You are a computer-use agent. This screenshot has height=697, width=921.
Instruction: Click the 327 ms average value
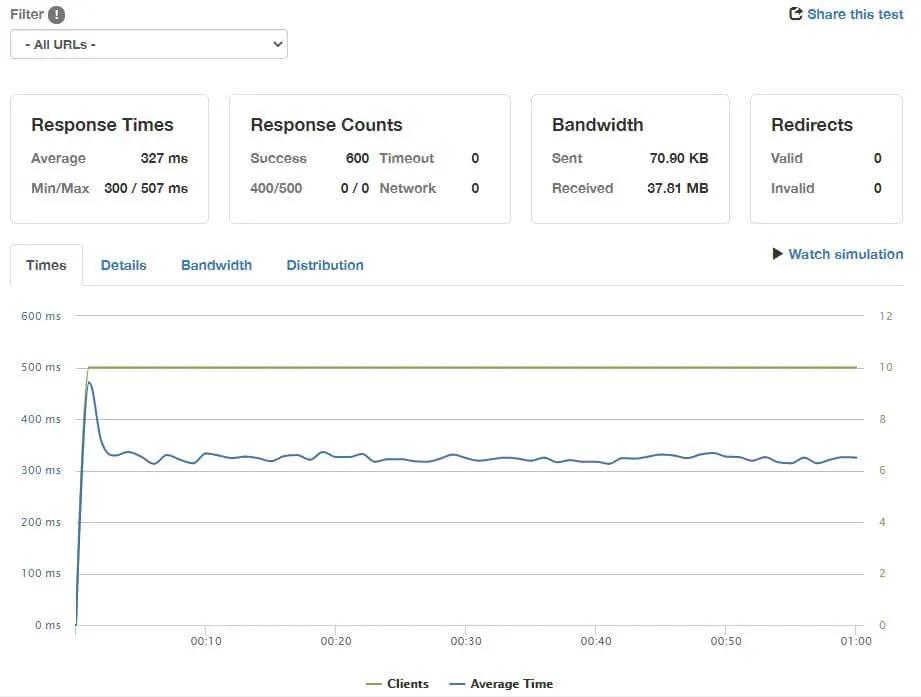coord(164,158)
